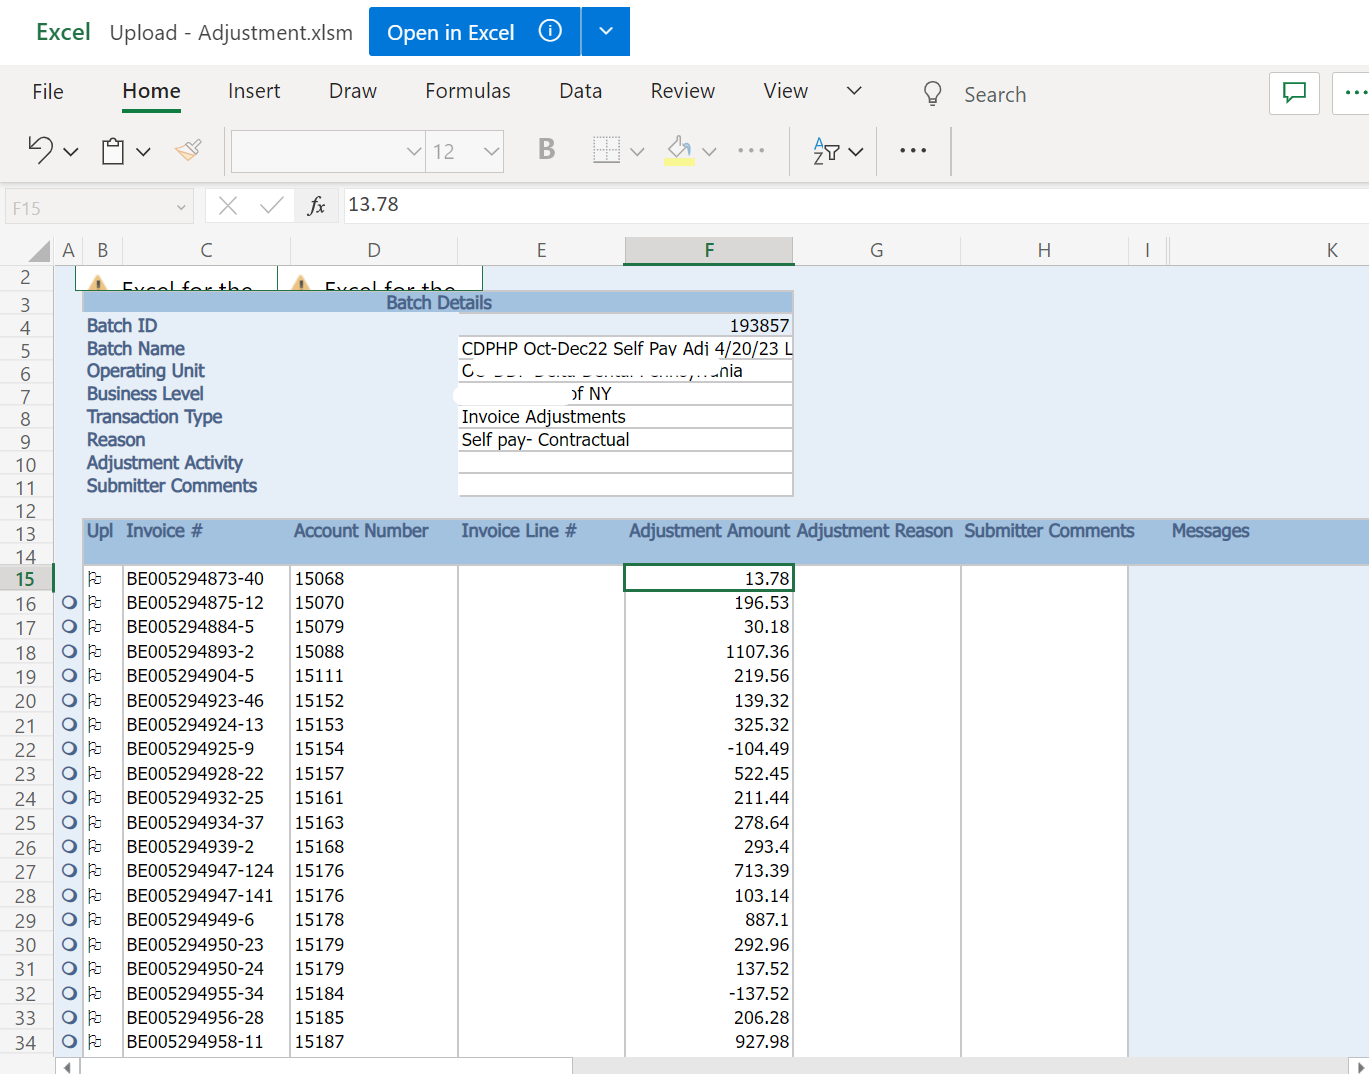Select radio circle for row 34
The height and width of the screenshot is (1074, 1369).
[x=69, y=1042]
